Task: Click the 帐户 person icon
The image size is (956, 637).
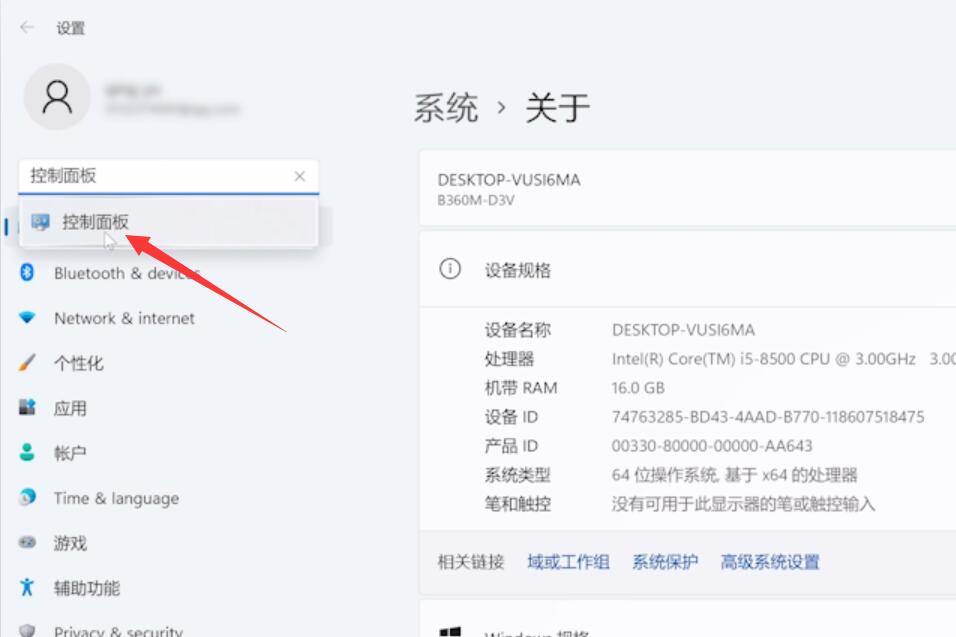Action: click(27, 452)
